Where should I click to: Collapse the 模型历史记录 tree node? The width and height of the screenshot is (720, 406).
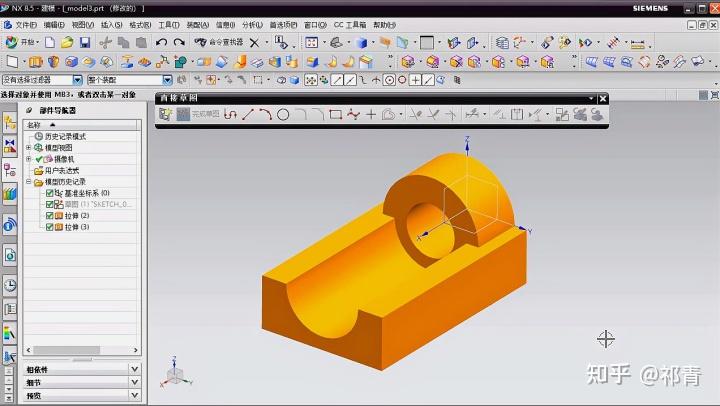click(28, 182)
